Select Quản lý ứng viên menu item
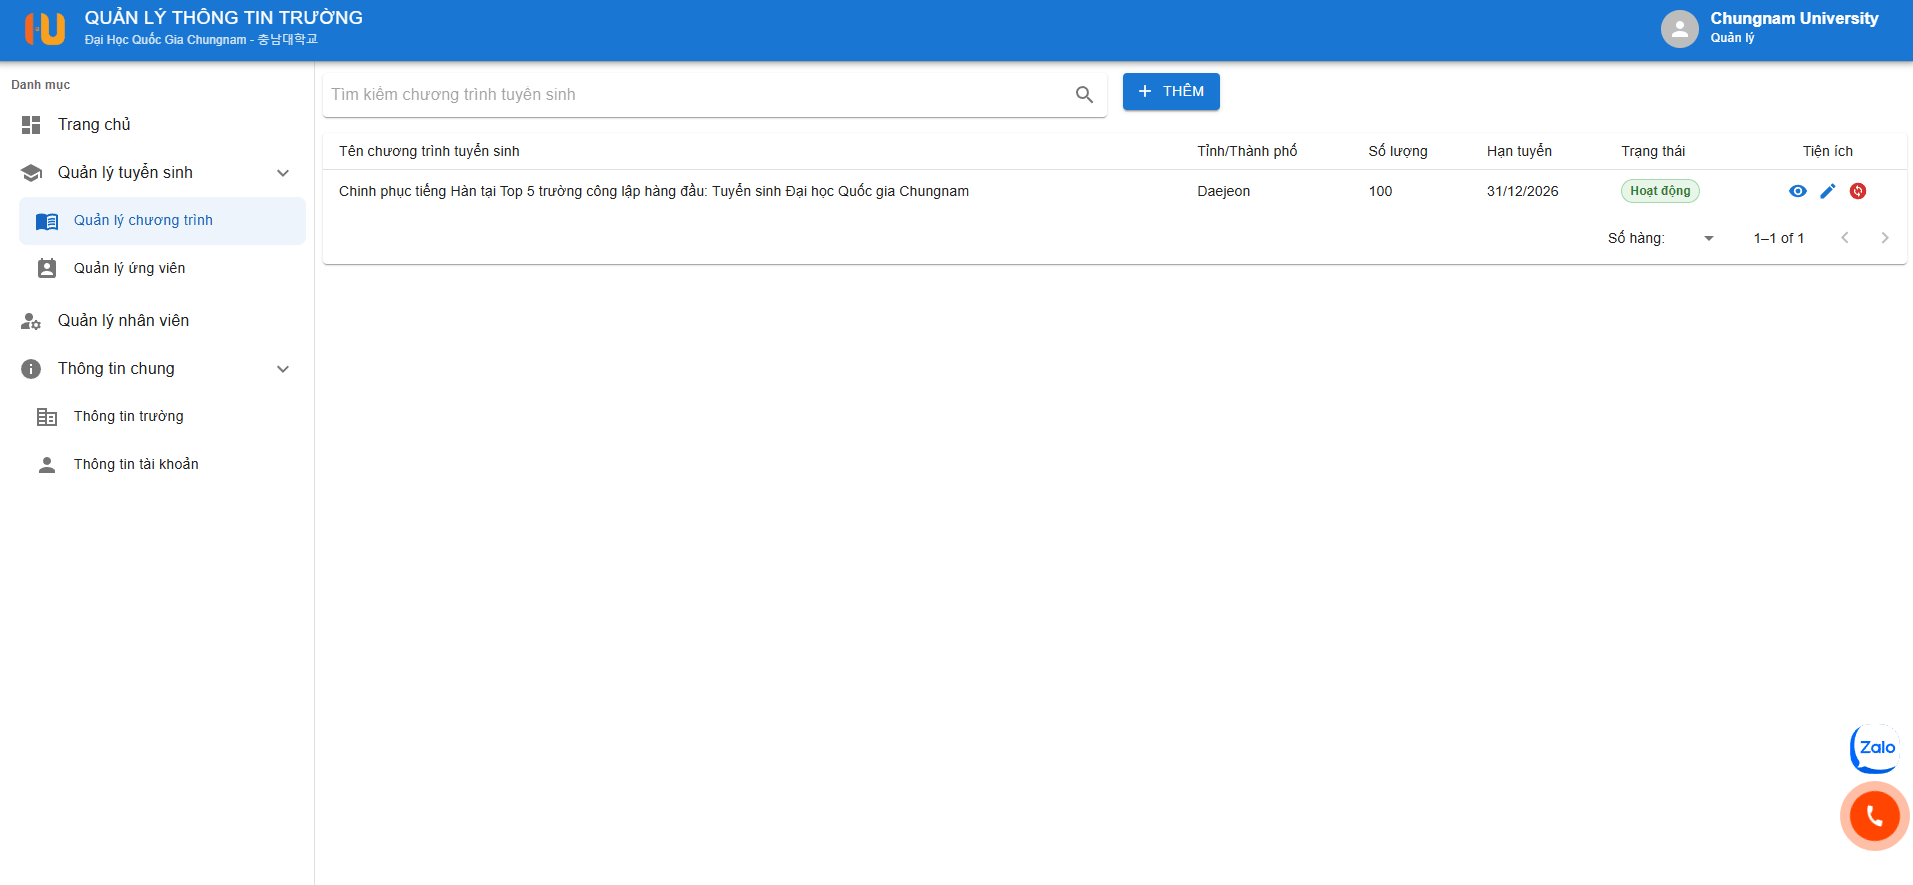The height and width of the screenshot is (885, 1913). [129, 268]
